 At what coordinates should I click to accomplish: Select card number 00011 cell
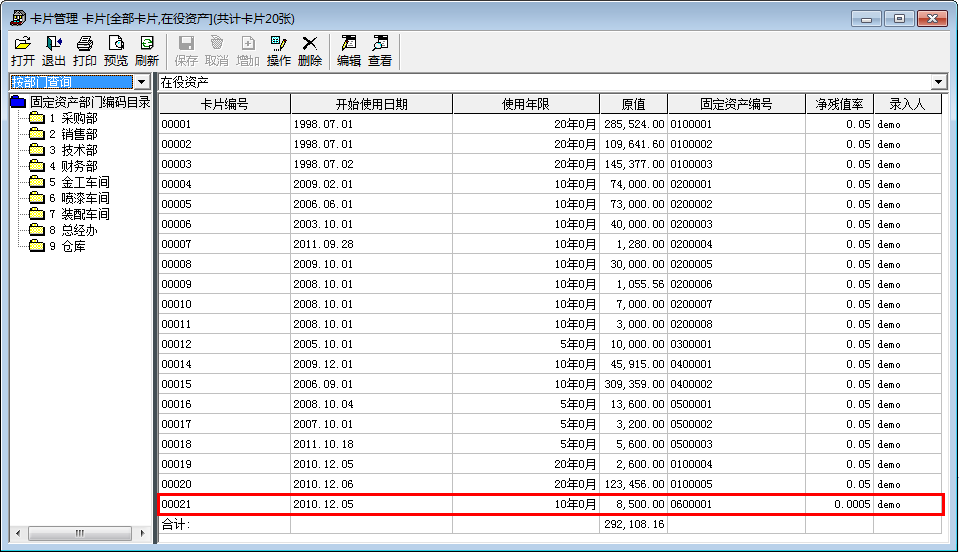[x=224, y=324]
